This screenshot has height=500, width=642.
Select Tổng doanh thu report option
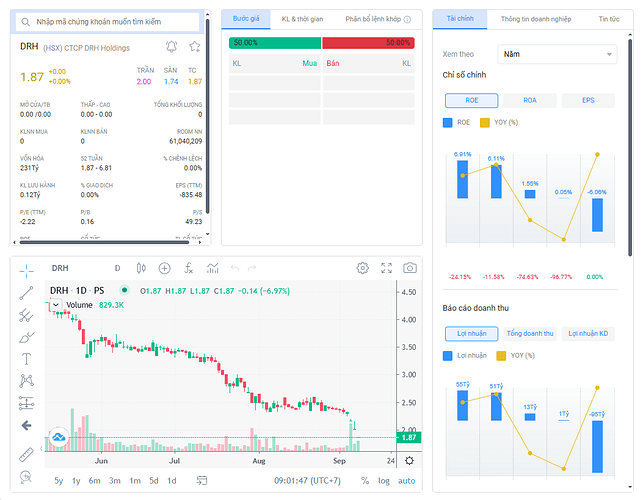(x=530, y=334)
